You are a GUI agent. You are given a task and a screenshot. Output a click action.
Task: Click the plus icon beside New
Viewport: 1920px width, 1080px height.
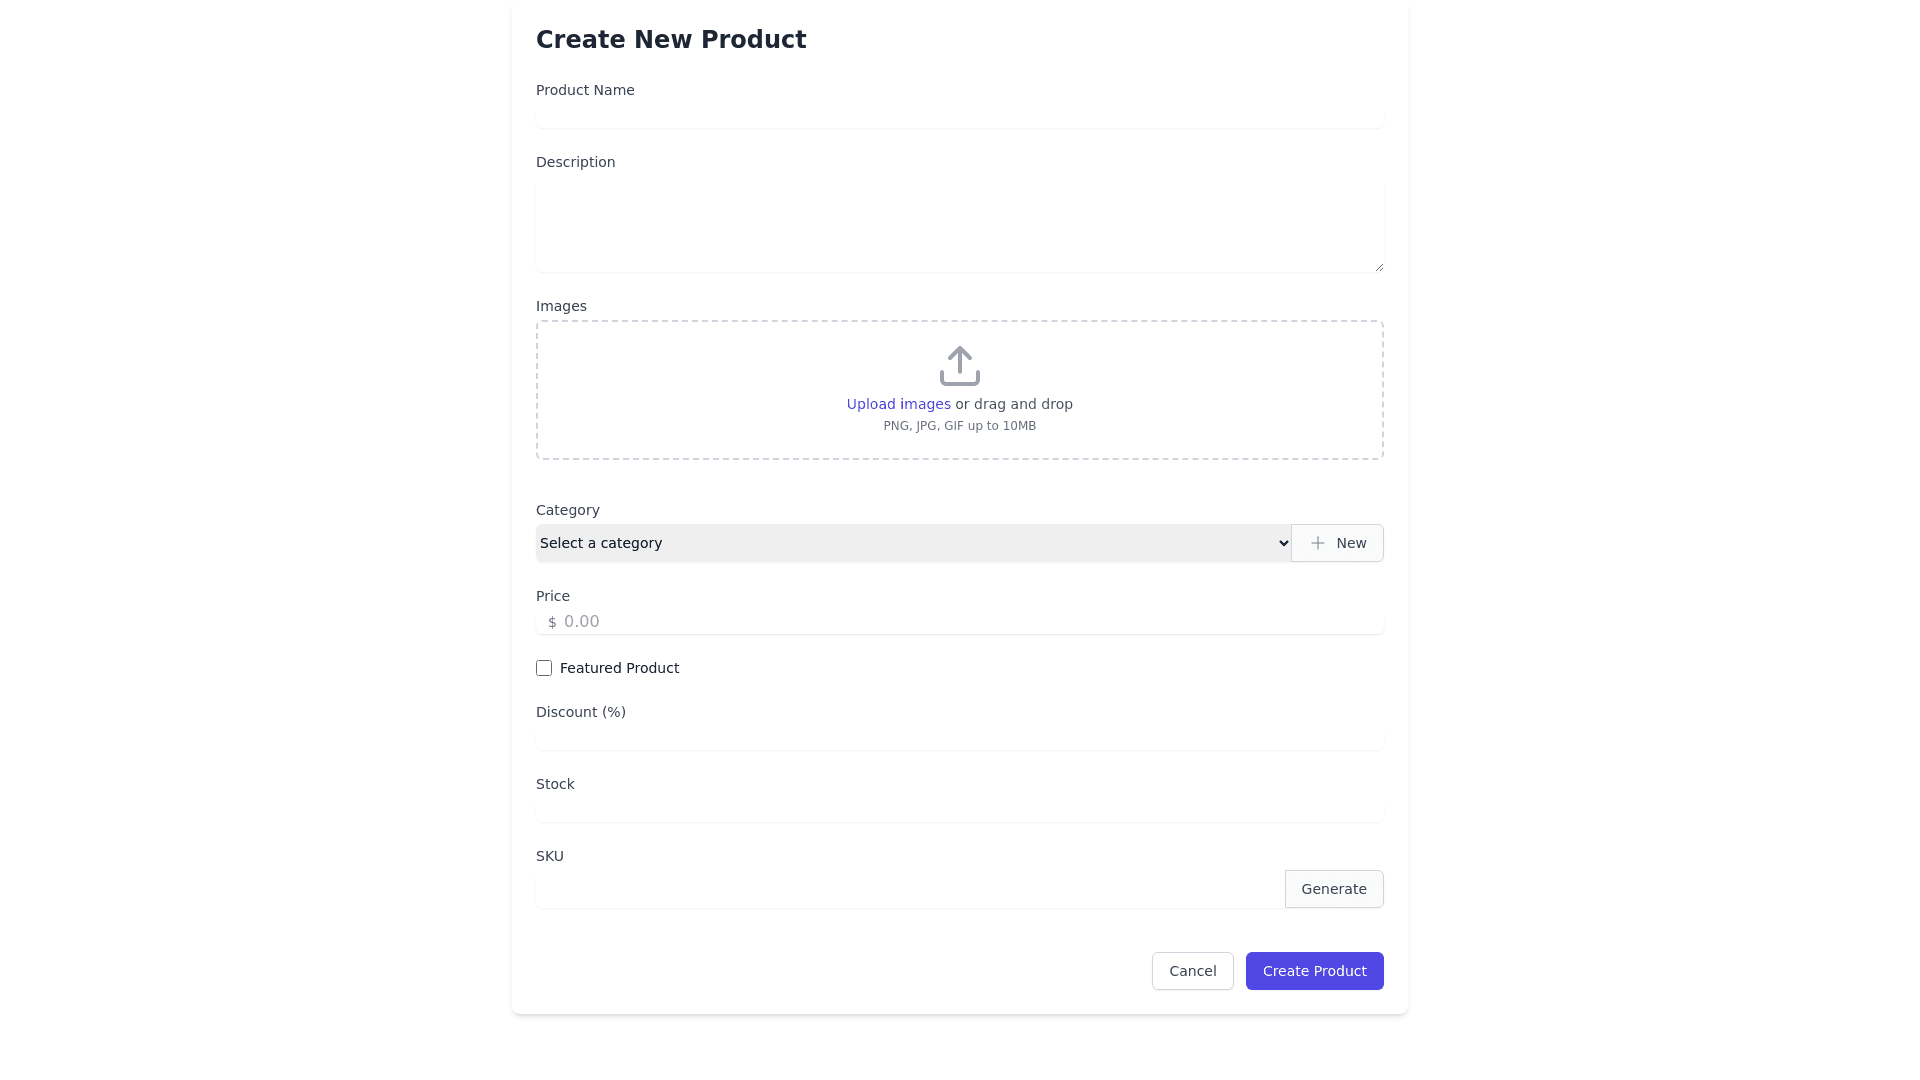click(x=1318, y=543)
